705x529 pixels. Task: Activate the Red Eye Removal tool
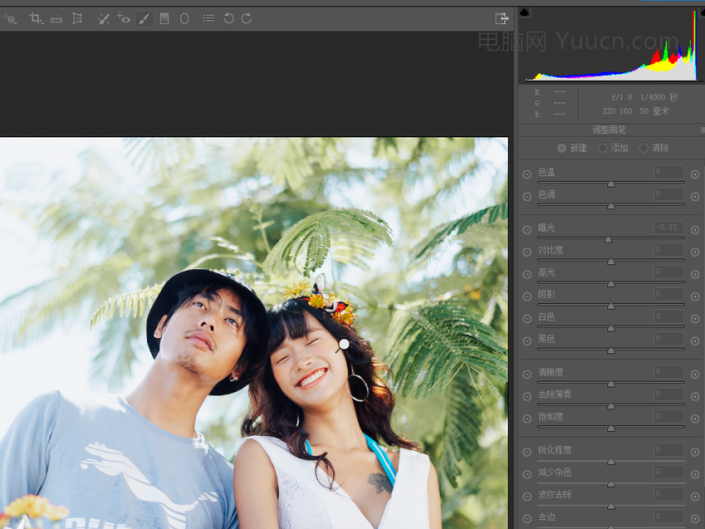pos(124,18)
